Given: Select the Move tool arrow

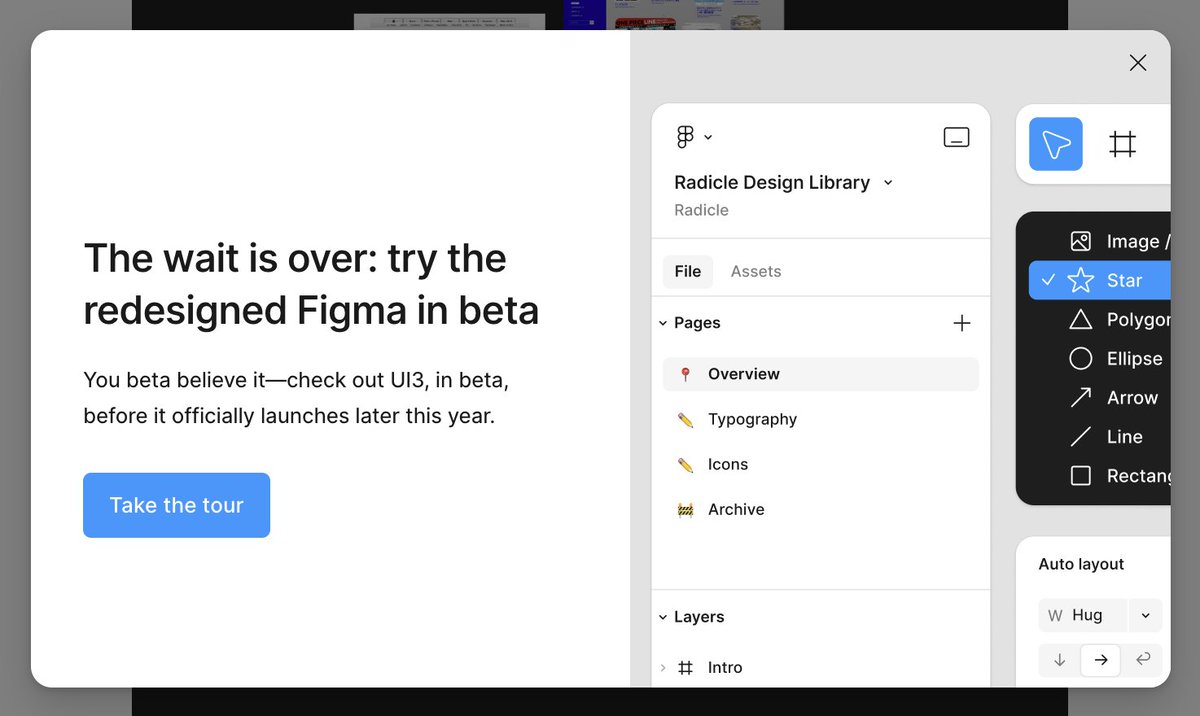Looking at the screenshot, I should 1056,144.
